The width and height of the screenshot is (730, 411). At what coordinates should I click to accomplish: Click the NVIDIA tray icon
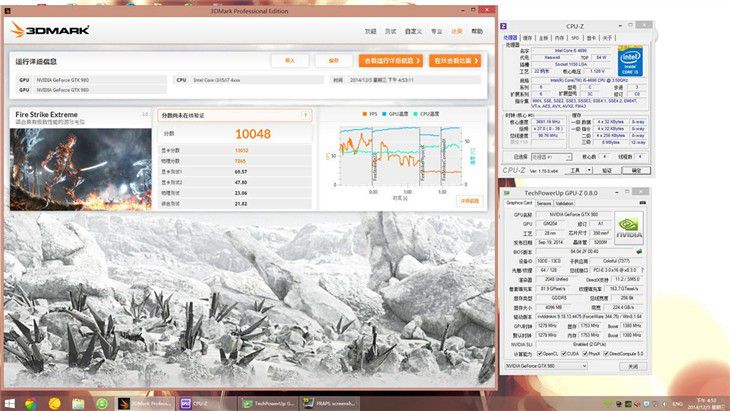pos(628,404)
